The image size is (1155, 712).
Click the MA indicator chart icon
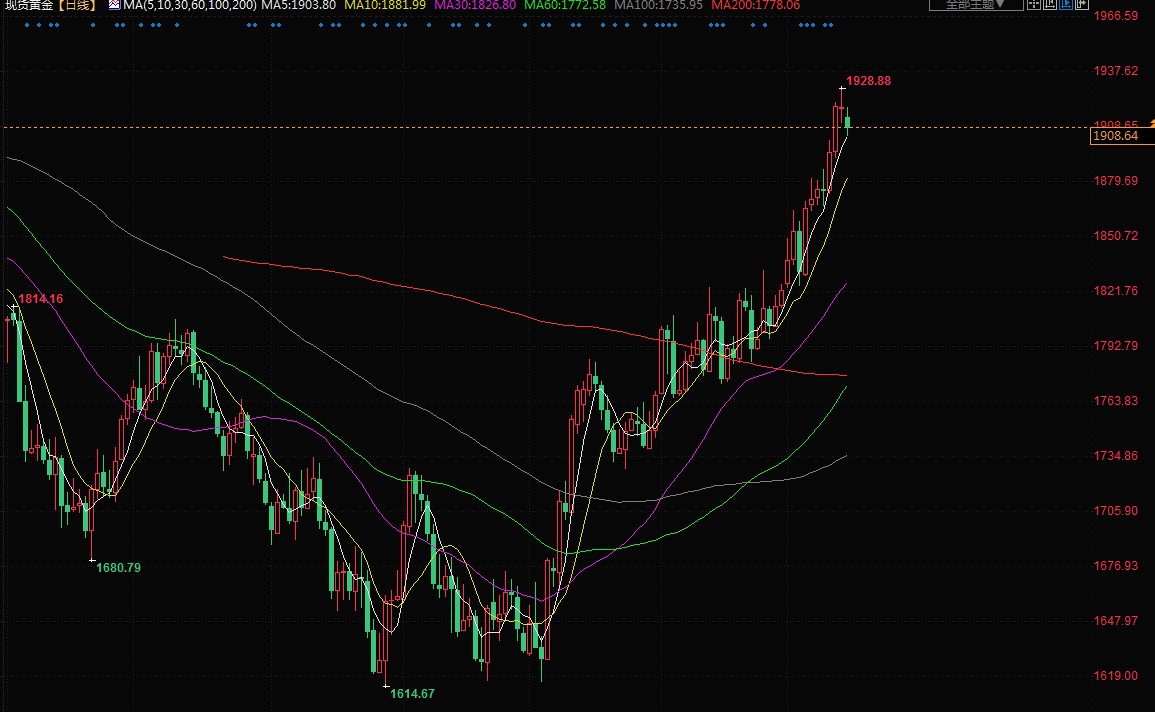point(113,5)
